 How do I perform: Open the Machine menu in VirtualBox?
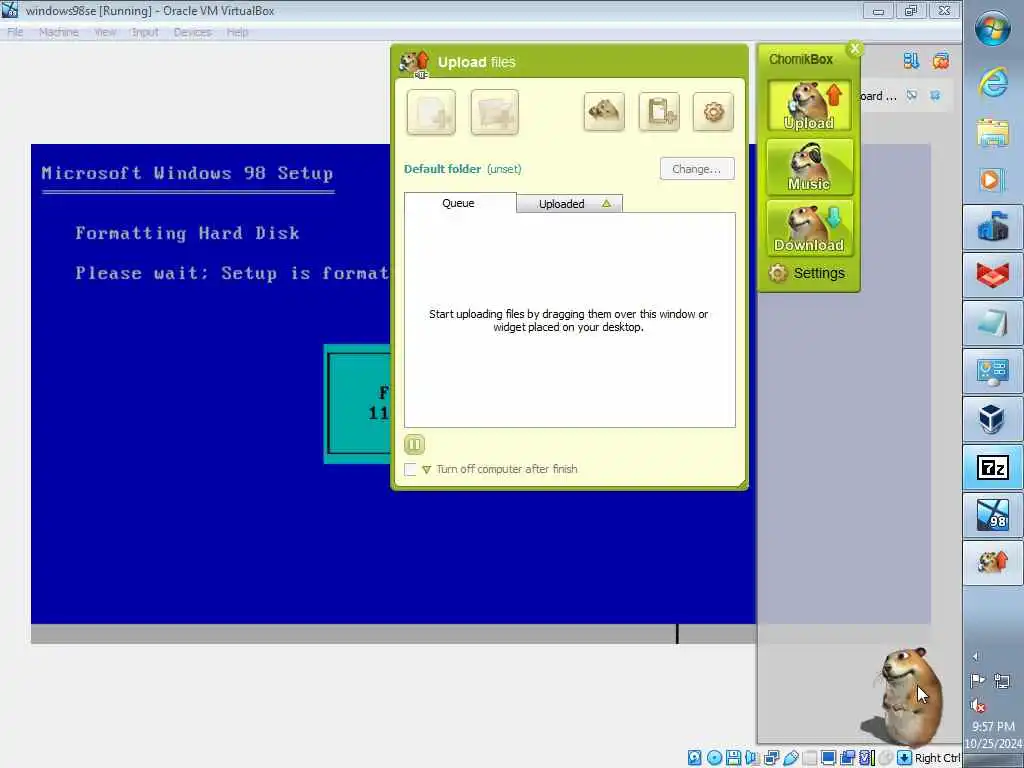(x=59, y=32)
